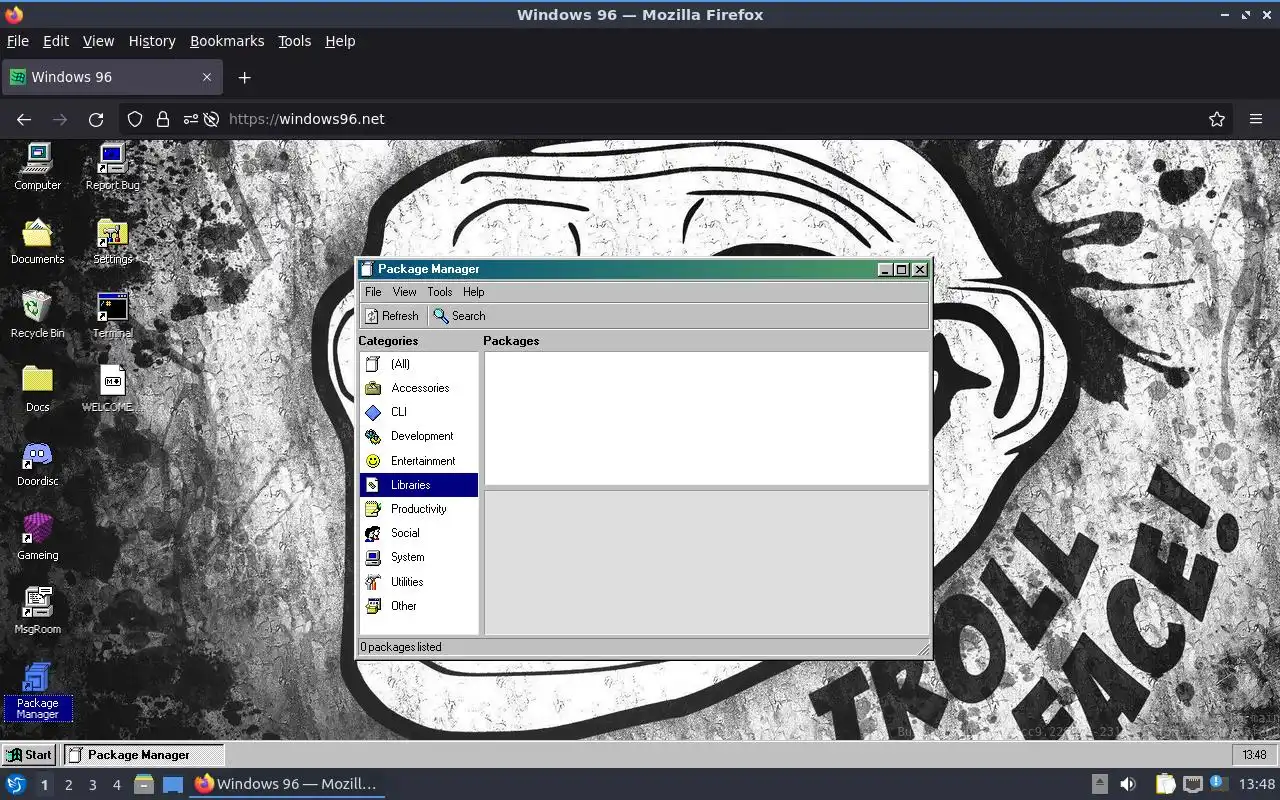
Task: Choose the Productivity category
Action: (x=419, y=509)
